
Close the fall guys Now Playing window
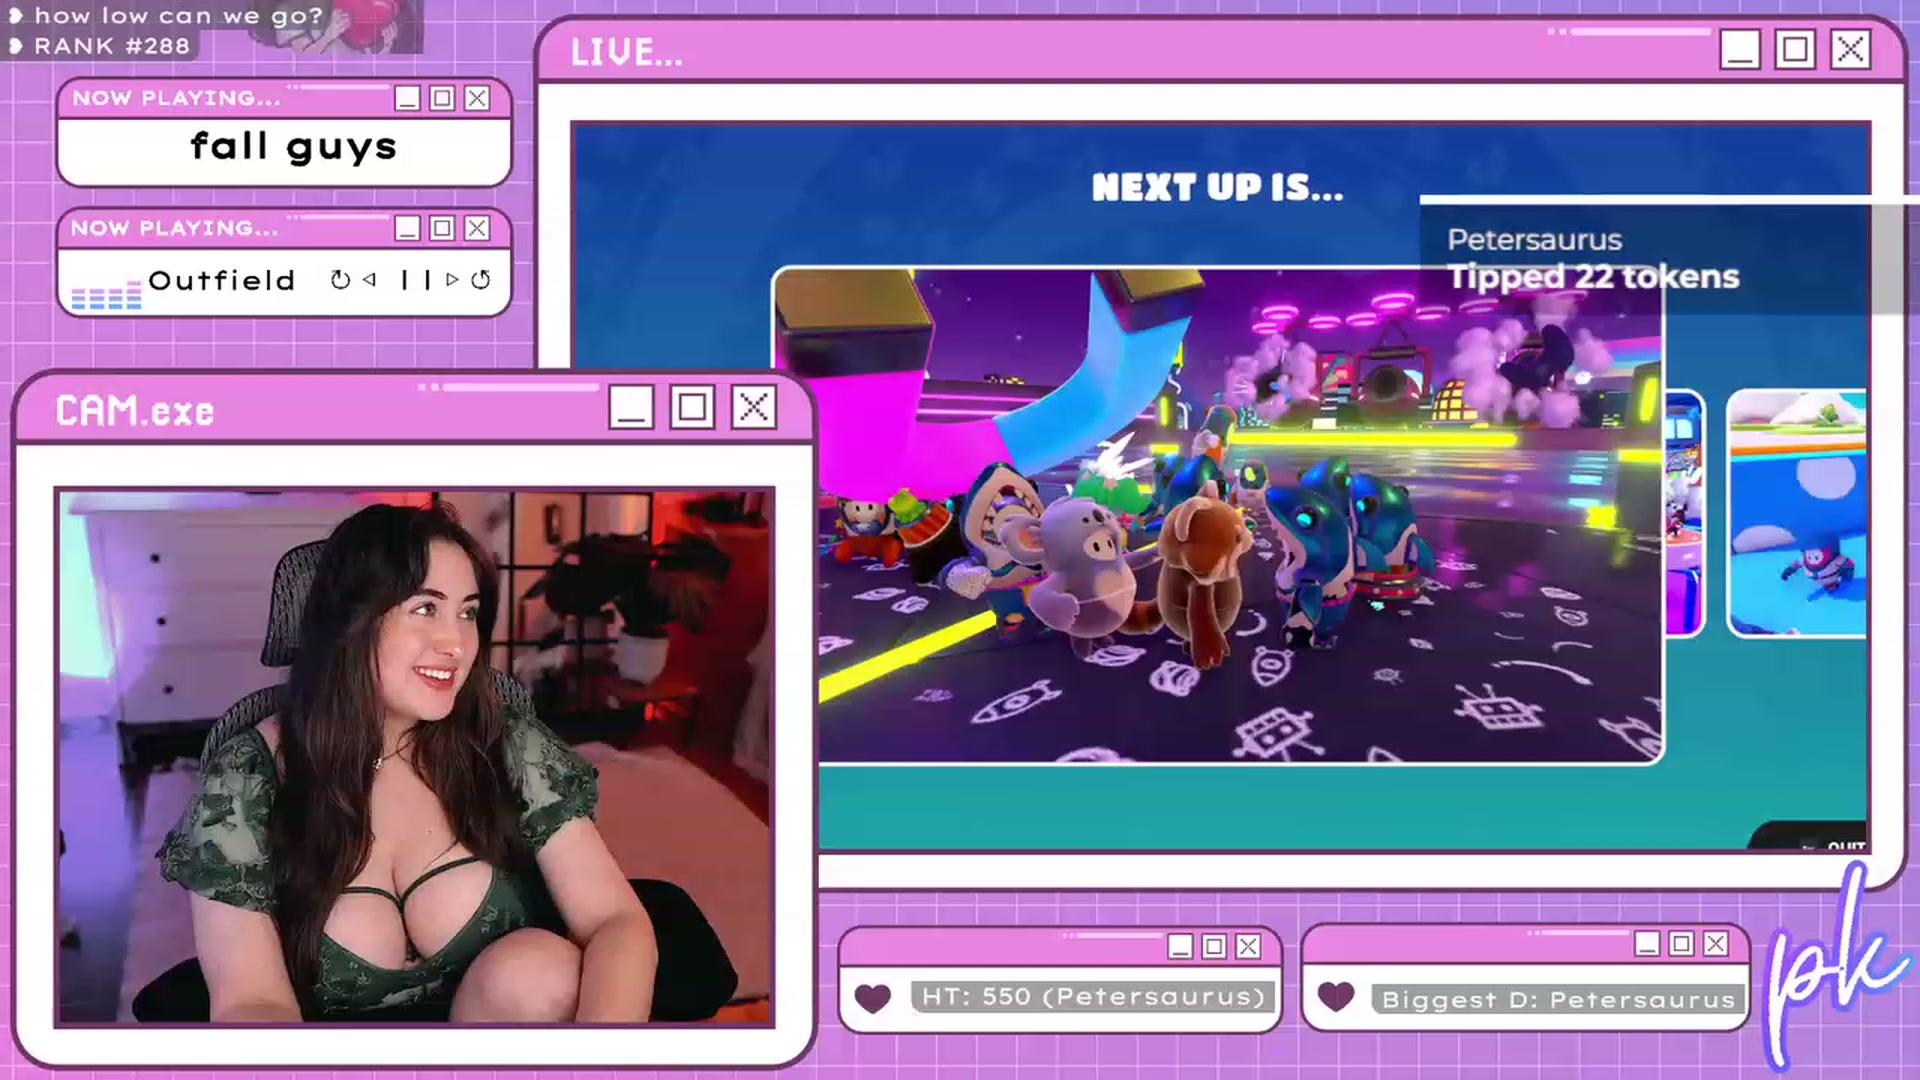point(477,98)
